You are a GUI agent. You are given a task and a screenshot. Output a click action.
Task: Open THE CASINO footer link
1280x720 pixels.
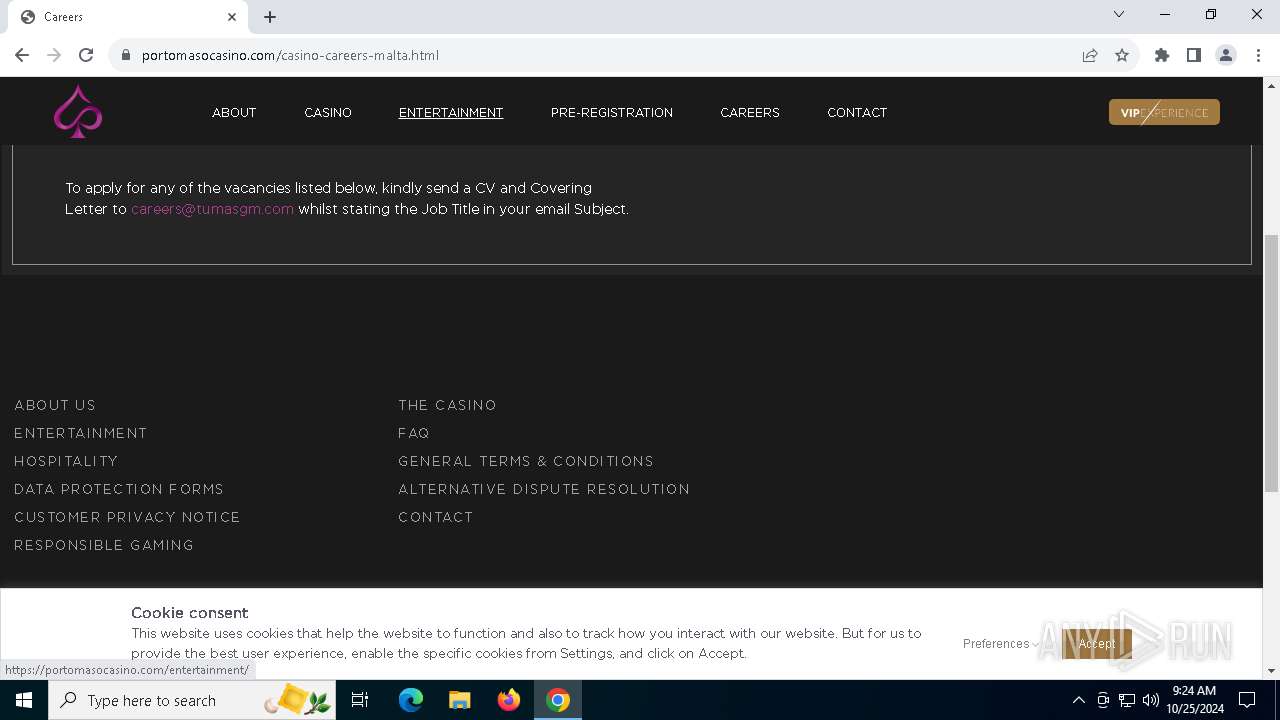(447, 405)
